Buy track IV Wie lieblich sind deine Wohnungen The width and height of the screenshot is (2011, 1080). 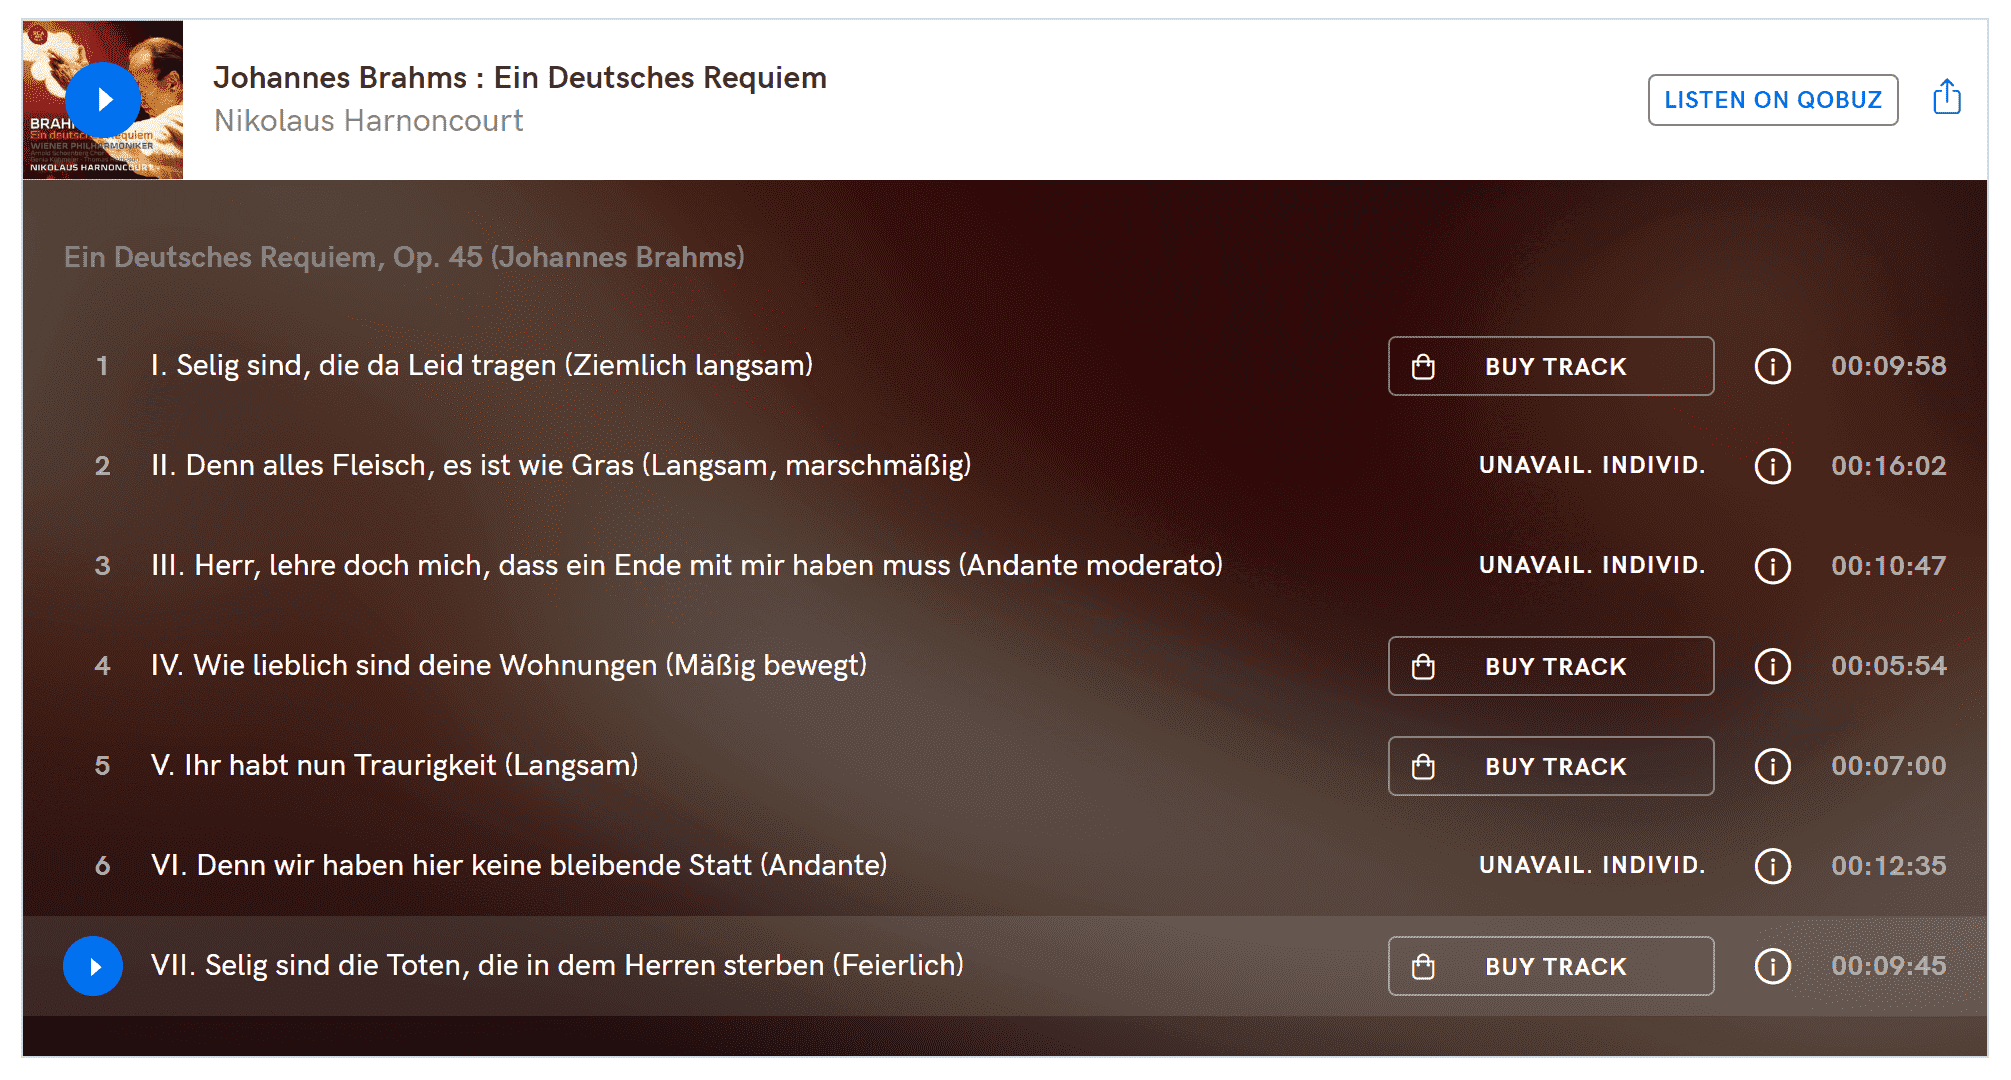1550,666
